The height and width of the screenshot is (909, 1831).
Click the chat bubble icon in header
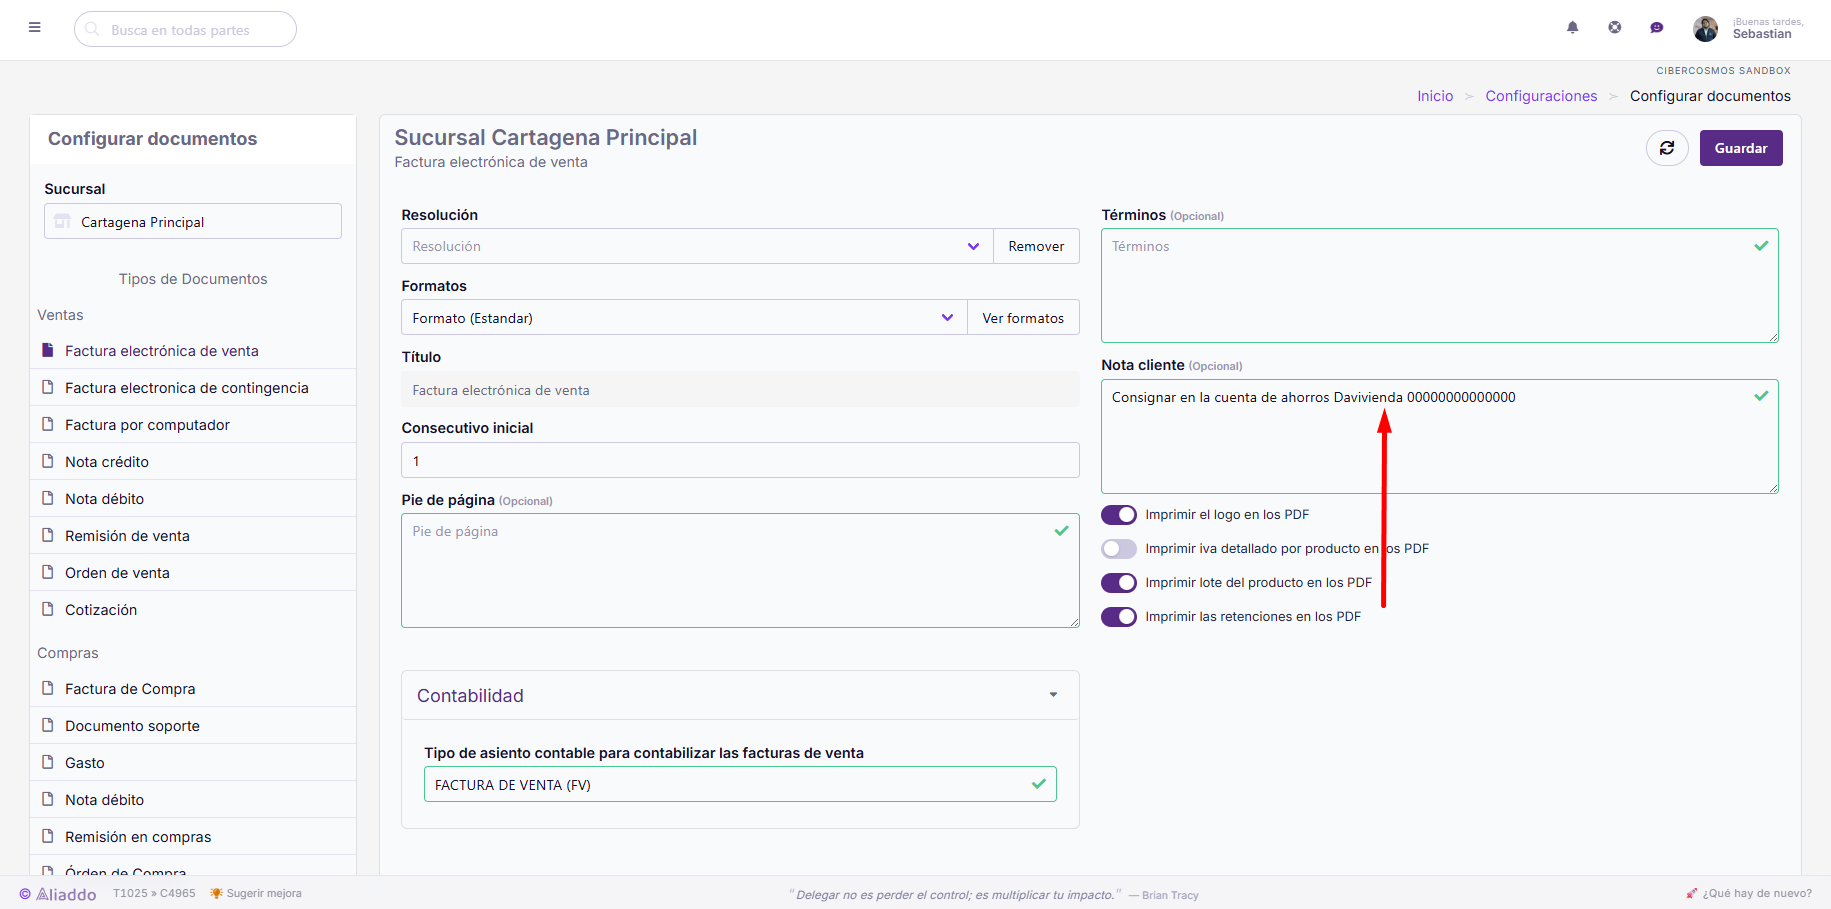(1657, 28)
